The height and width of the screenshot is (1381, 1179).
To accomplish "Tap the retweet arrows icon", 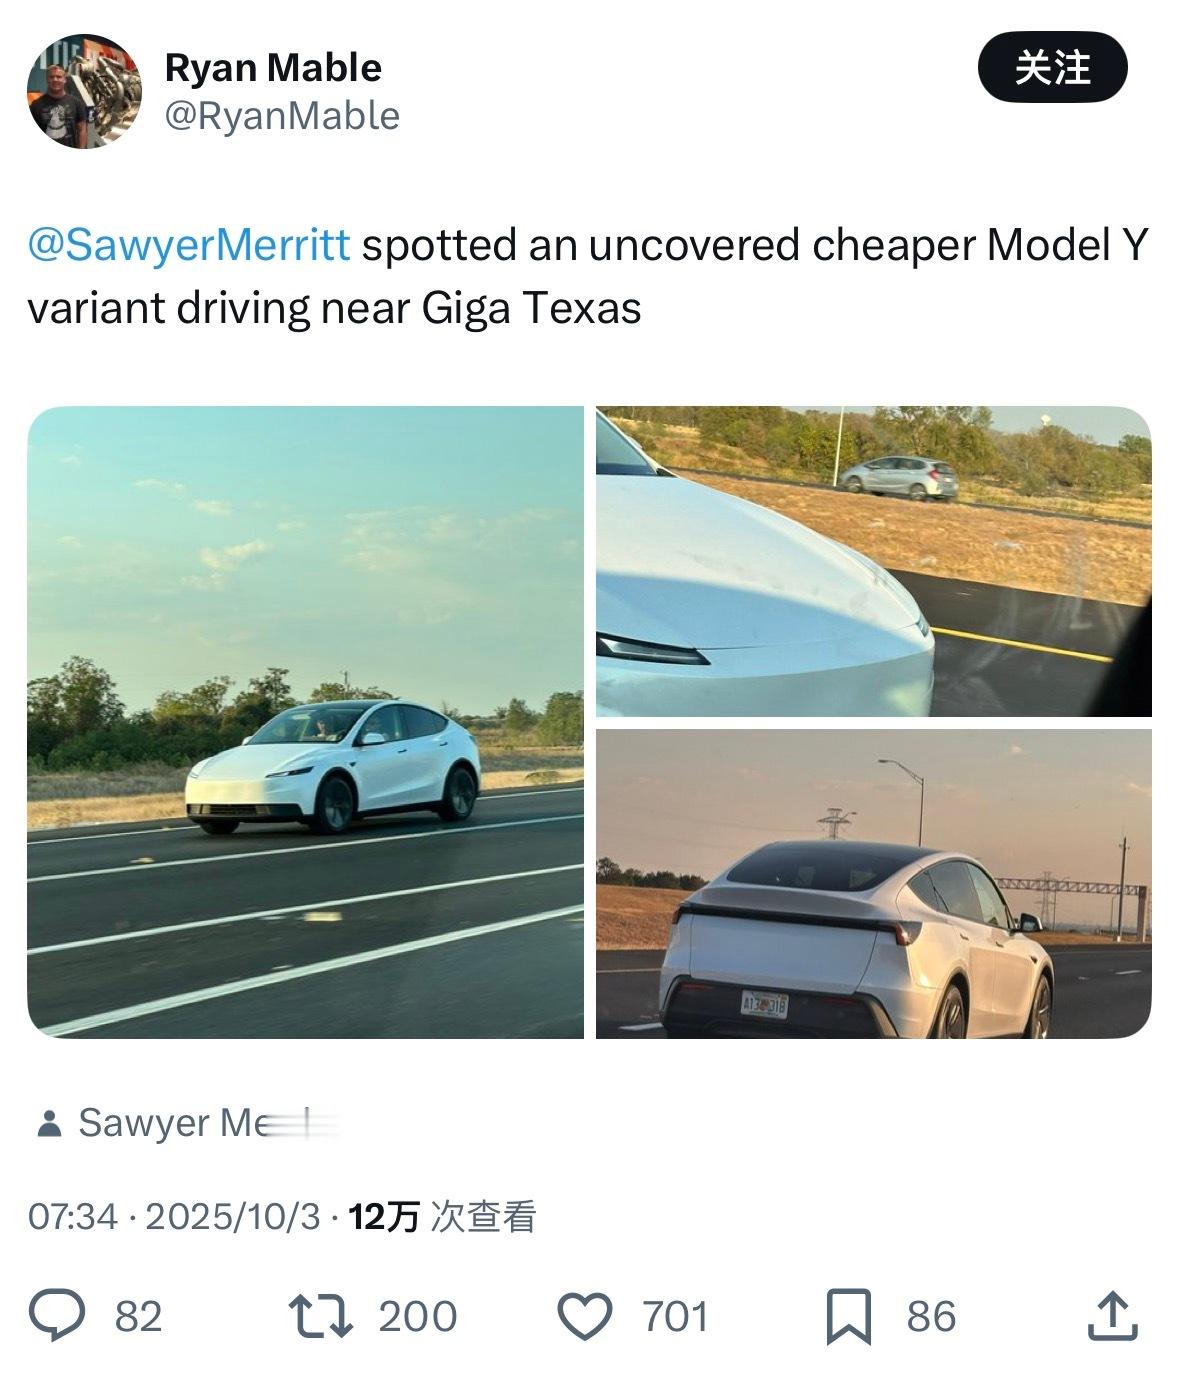I will point(320,1316).
